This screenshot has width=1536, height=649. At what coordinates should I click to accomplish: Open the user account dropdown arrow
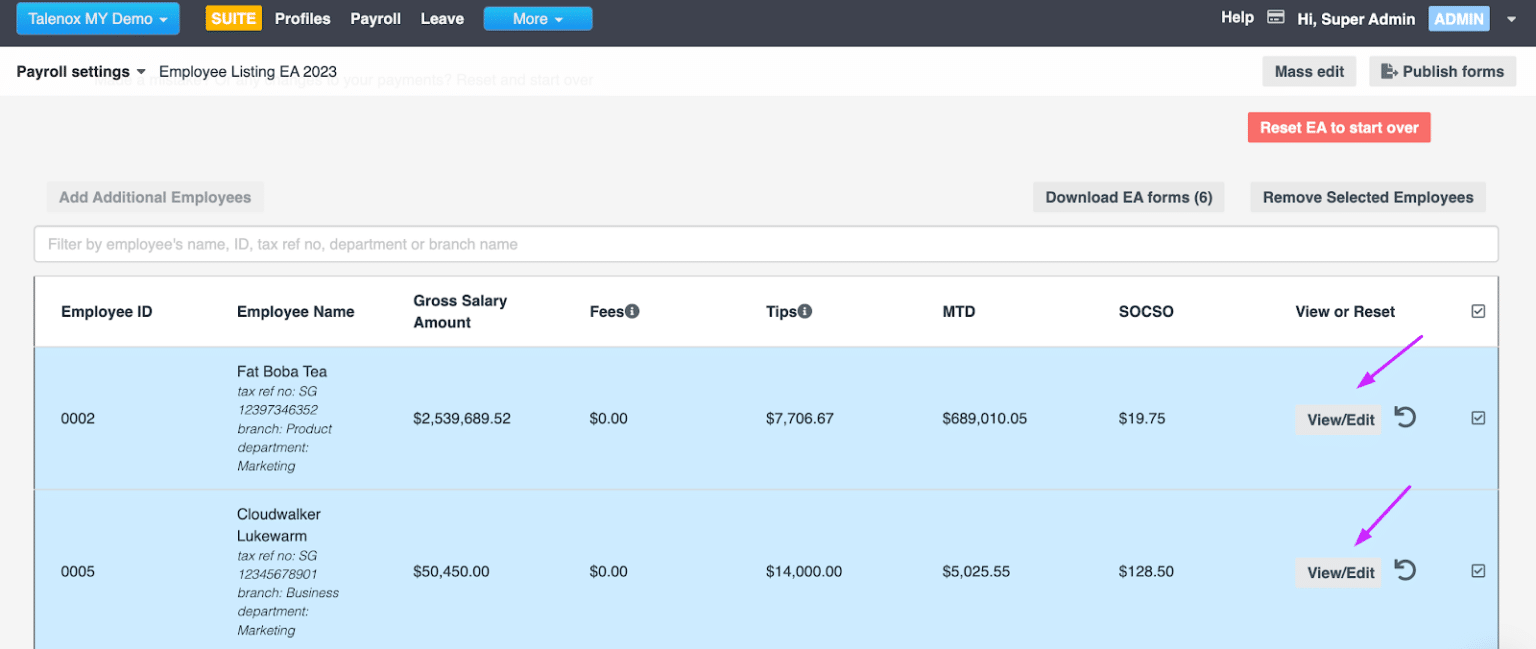(1511, 19)
